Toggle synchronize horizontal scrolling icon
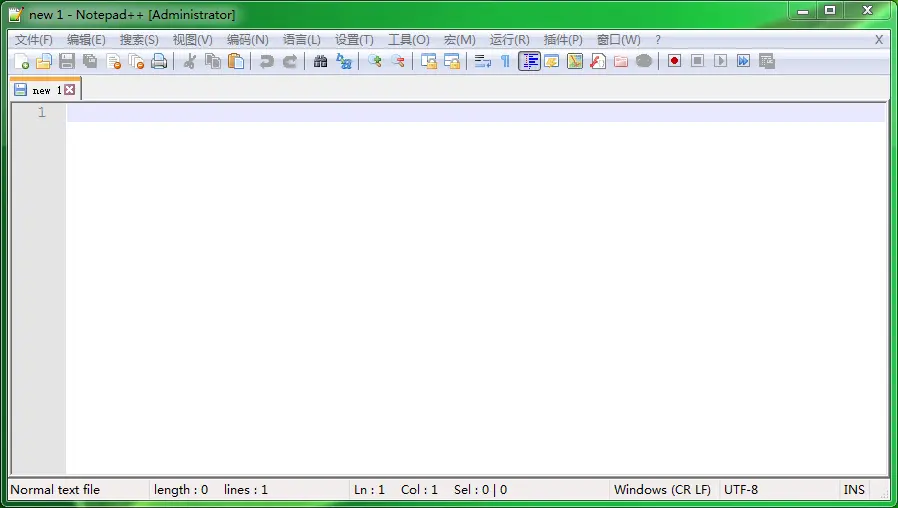898x508 pixels. (452, 61)
